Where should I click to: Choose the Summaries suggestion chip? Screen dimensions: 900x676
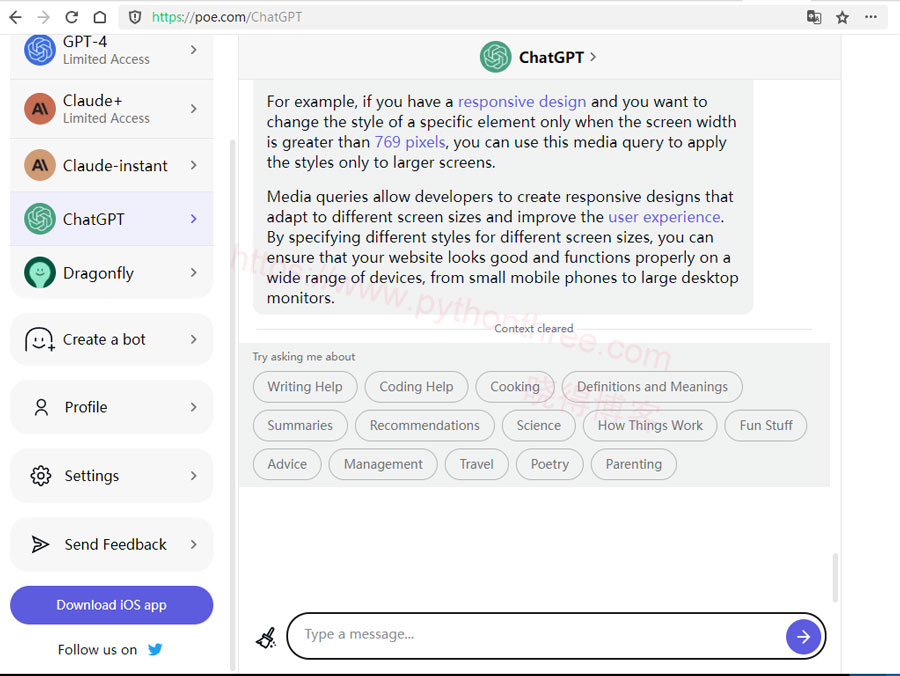coord(300,425)
